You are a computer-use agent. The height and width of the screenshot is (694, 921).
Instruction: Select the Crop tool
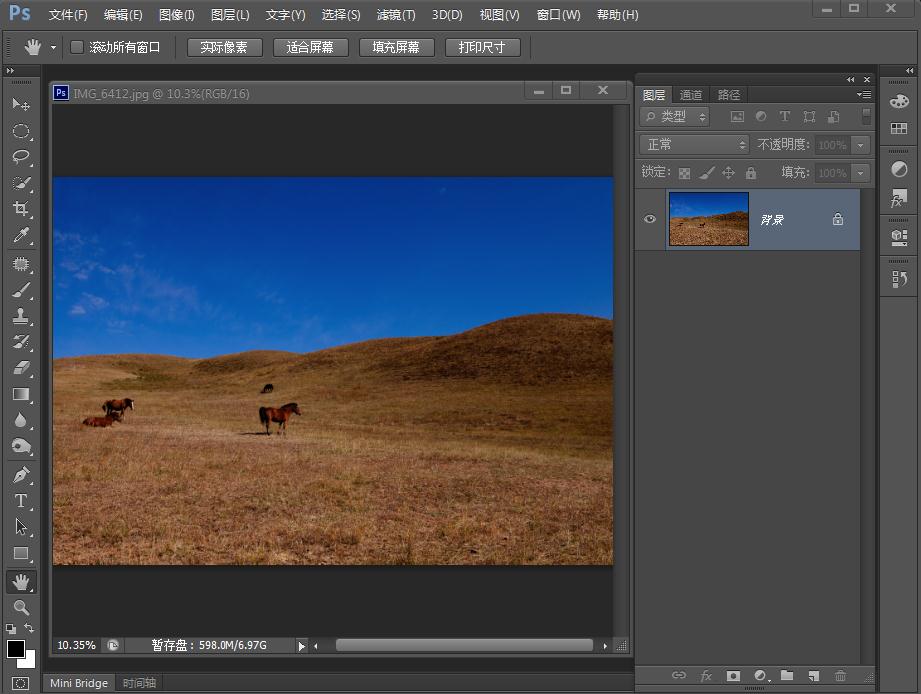20,209
